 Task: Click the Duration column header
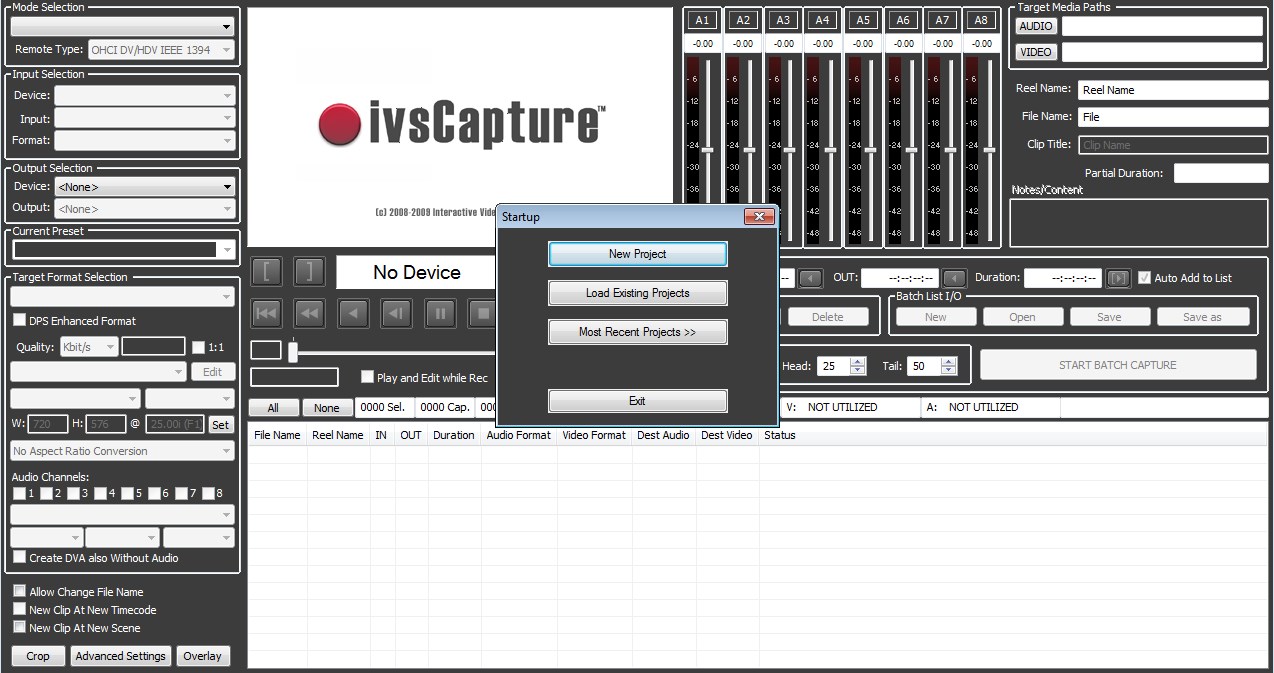[453, 435]
